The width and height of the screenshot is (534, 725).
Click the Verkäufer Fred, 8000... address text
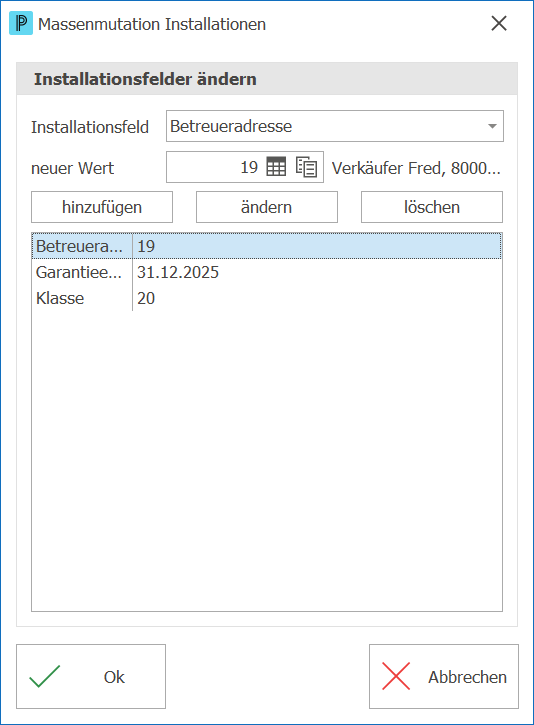coord(416,168)
